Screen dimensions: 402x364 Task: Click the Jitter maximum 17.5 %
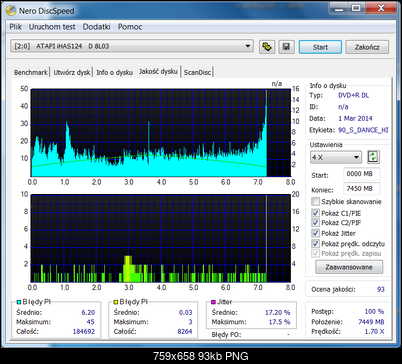(x=279, y=322)
